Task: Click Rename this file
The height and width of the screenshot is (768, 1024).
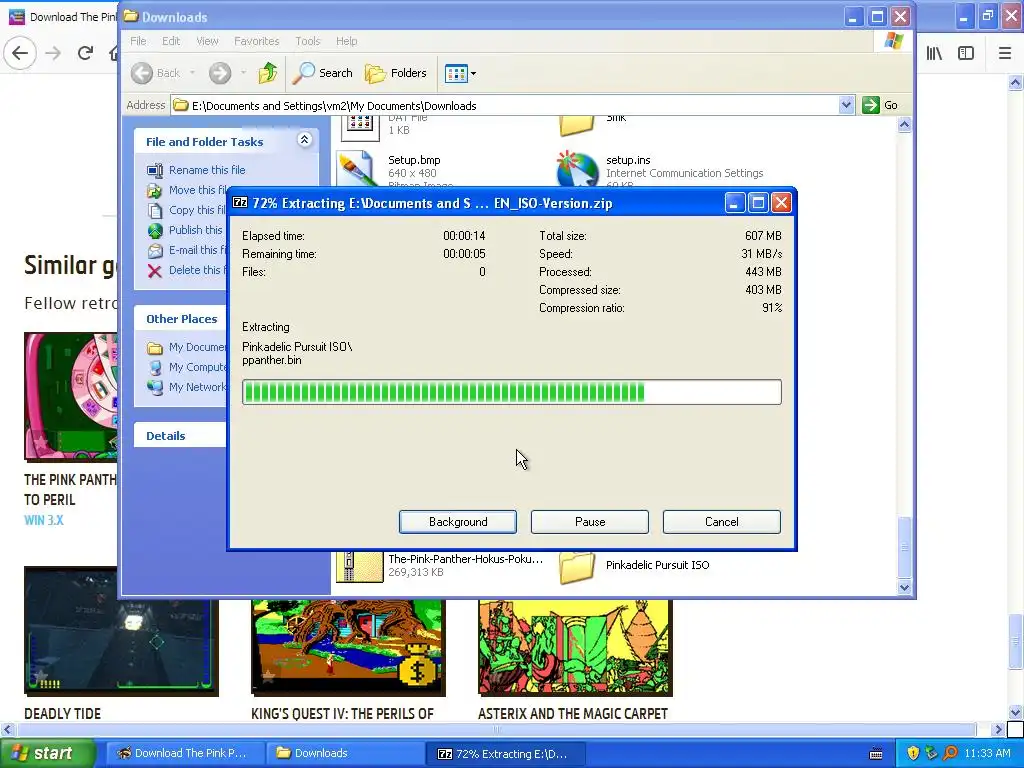Action: (207, 170)
